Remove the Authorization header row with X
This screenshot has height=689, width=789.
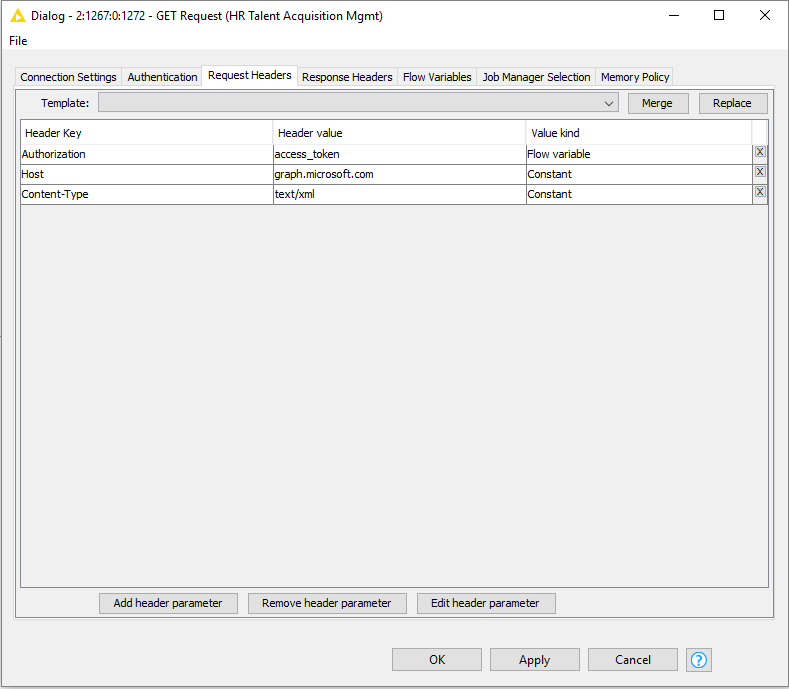(x=760, y=152)
